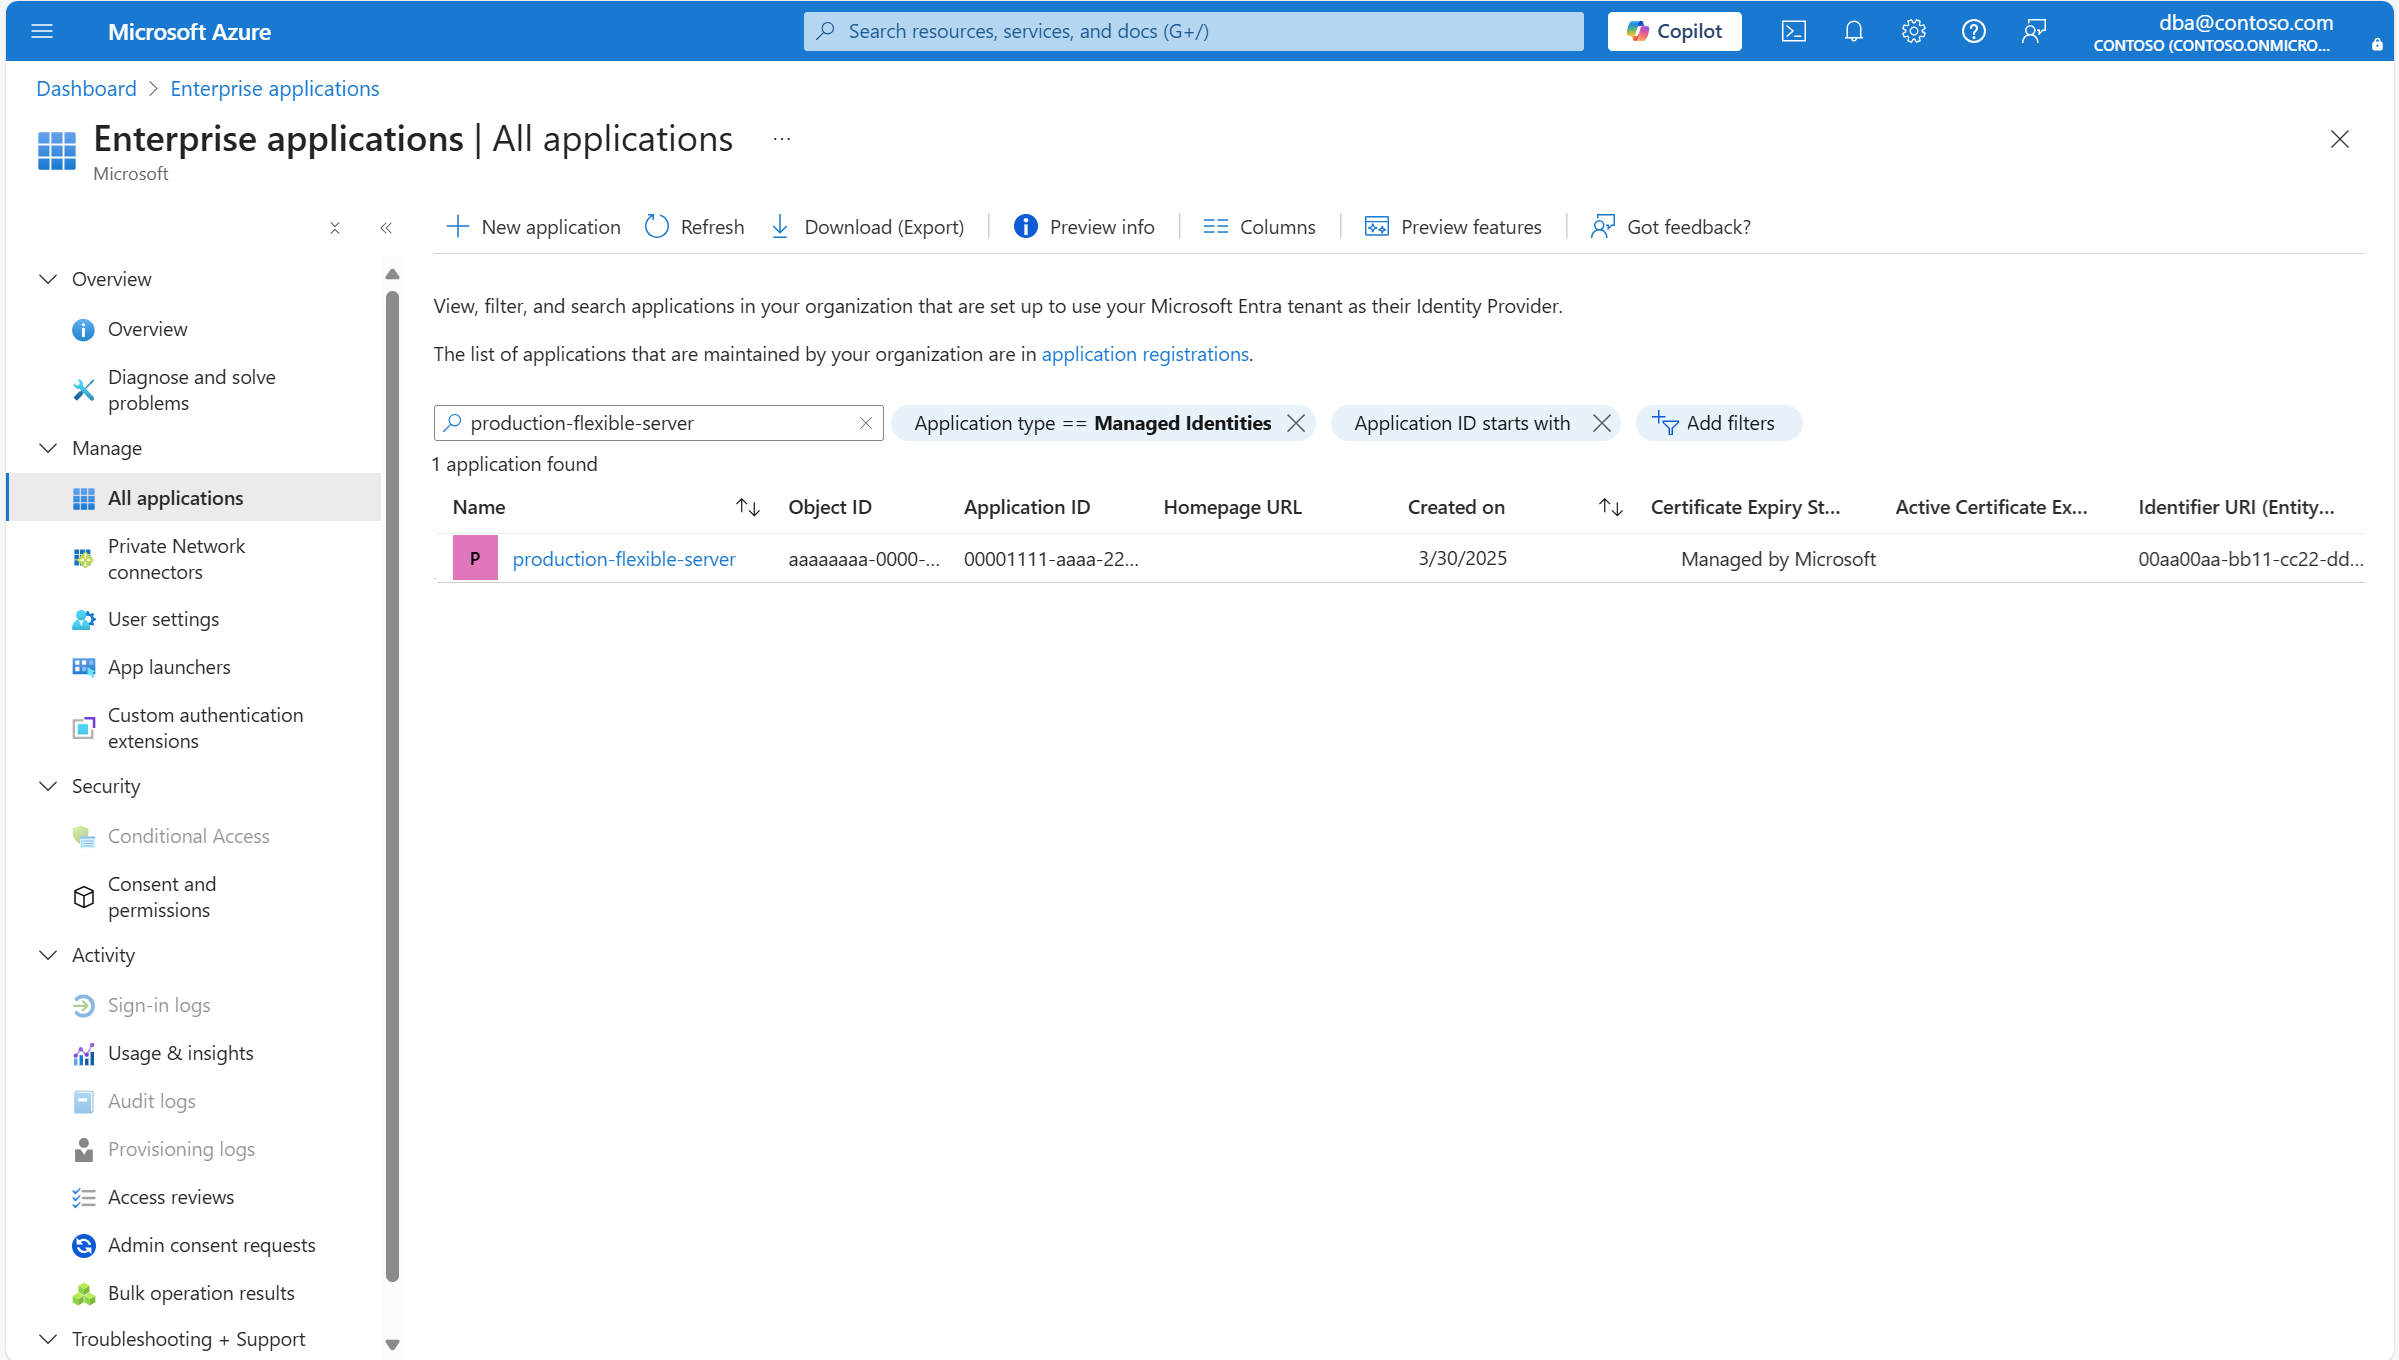Viewport: 2399px width, 1360px height.
Task: Click the top bar feedback icon
Action: (x=2033, y=31)
